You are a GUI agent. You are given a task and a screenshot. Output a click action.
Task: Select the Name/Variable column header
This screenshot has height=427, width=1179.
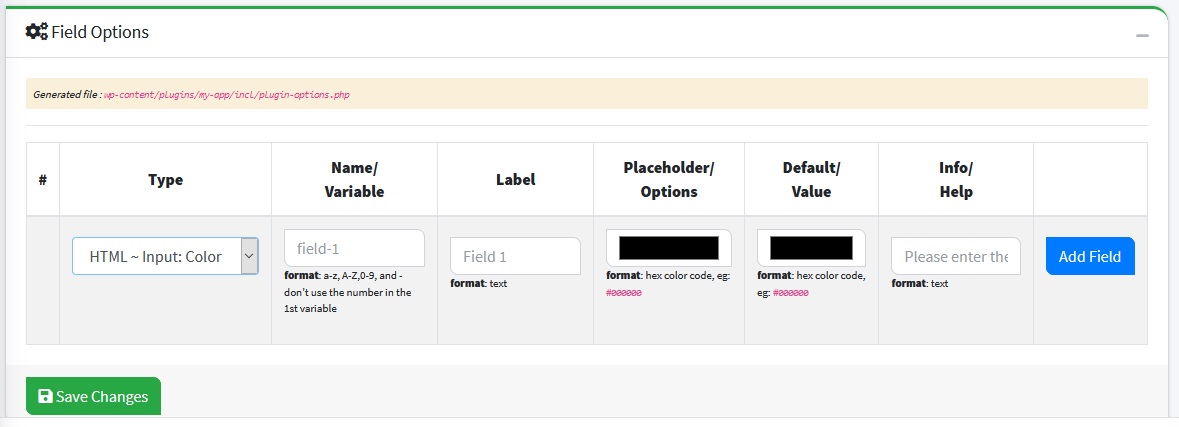tap(354, 179)
